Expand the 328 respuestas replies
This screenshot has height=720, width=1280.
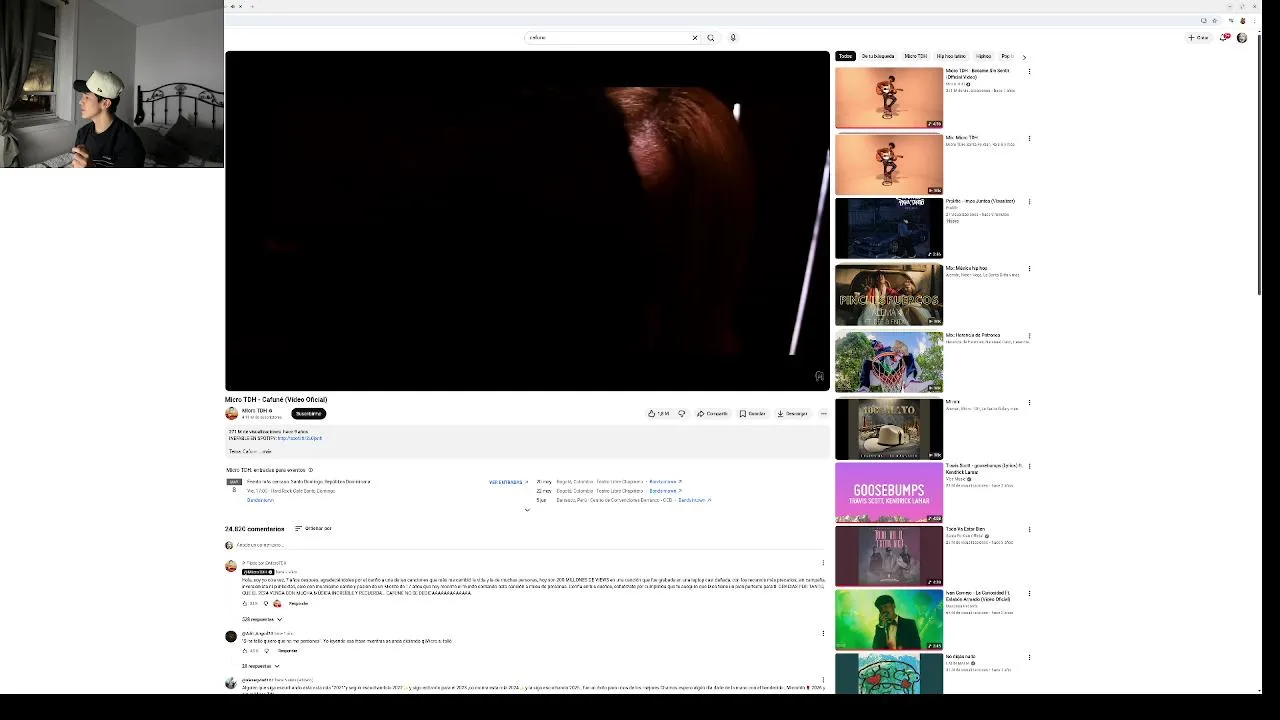(x=262, y=619)
